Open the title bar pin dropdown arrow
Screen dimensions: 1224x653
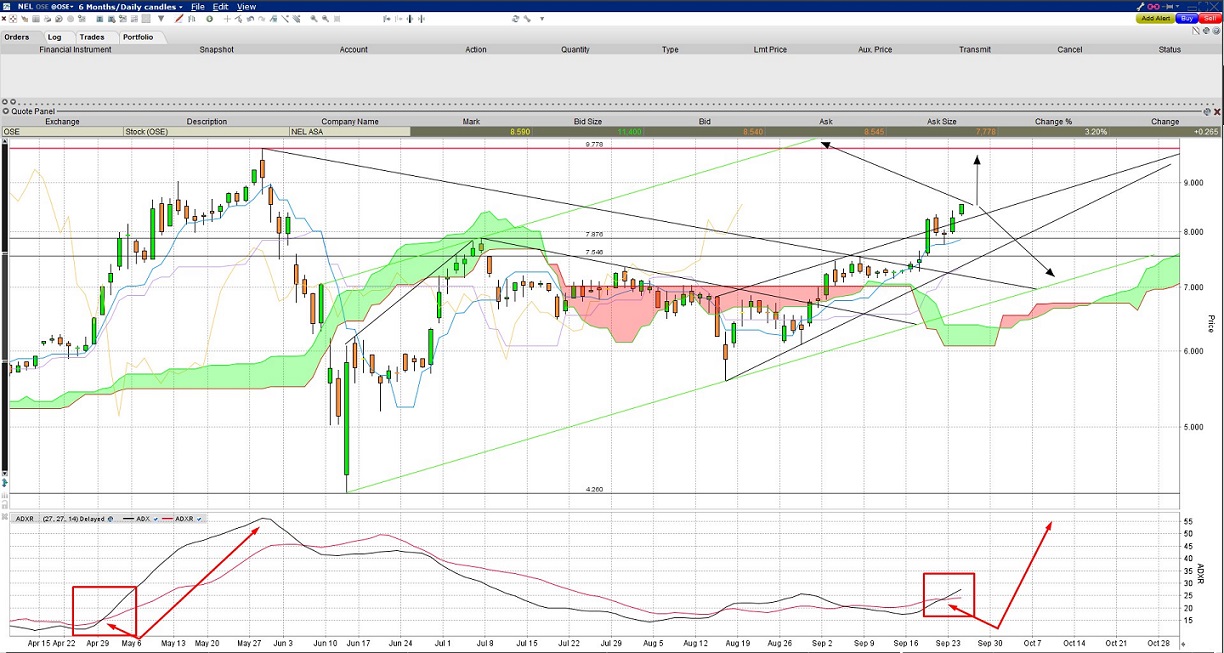click(1178, 7)
